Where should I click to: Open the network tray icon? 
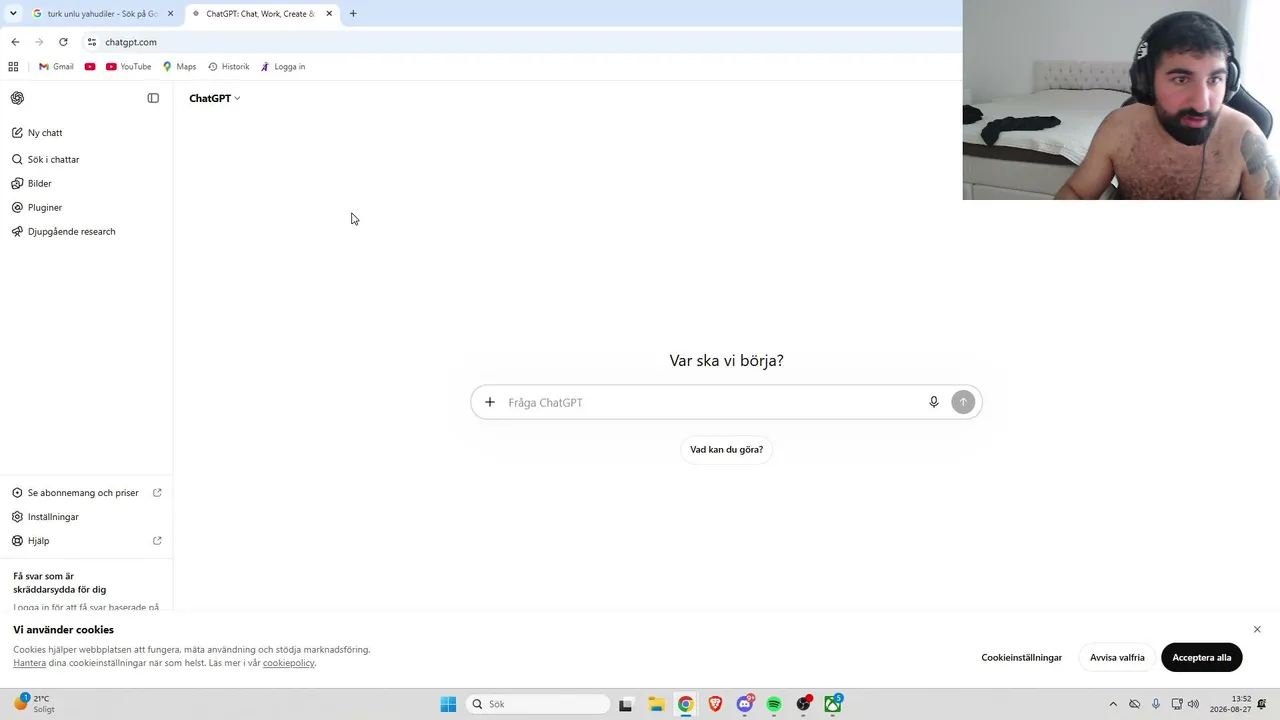pyautogui.click(x=1177, y=704)
